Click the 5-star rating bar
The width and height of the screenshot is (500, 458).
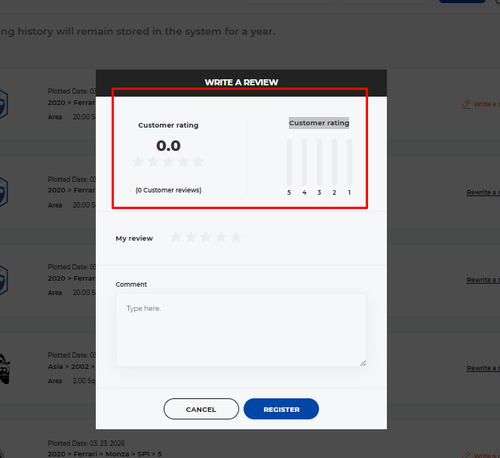[289, 162]
